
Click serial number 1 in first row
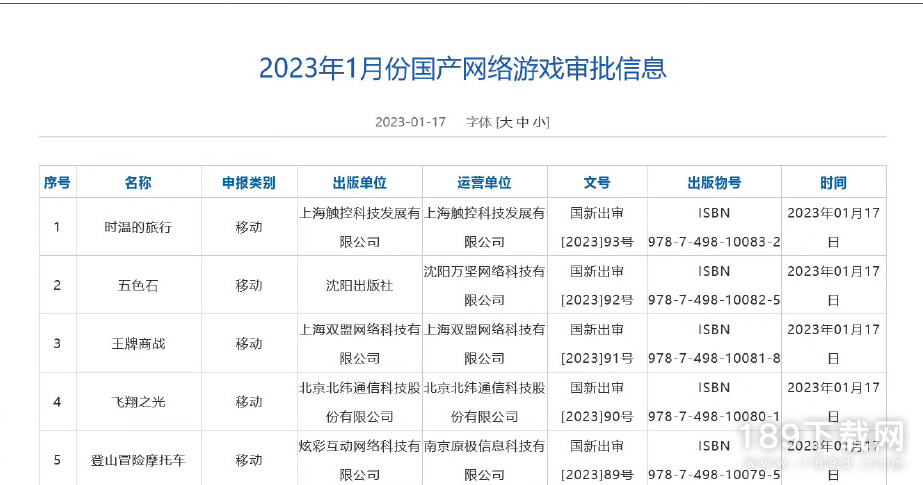pyautogui.click(x=57, y=227)
